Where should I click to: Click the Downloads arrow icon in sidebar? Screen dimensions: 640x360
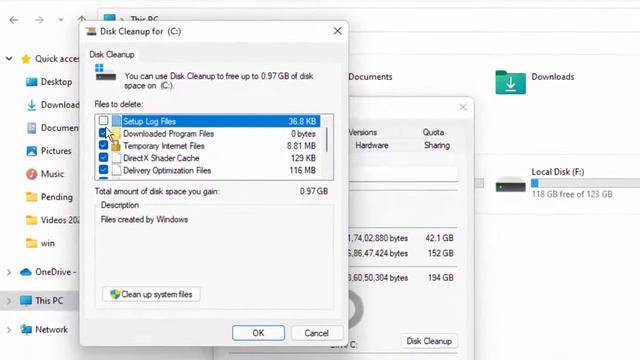click(31, 105)
